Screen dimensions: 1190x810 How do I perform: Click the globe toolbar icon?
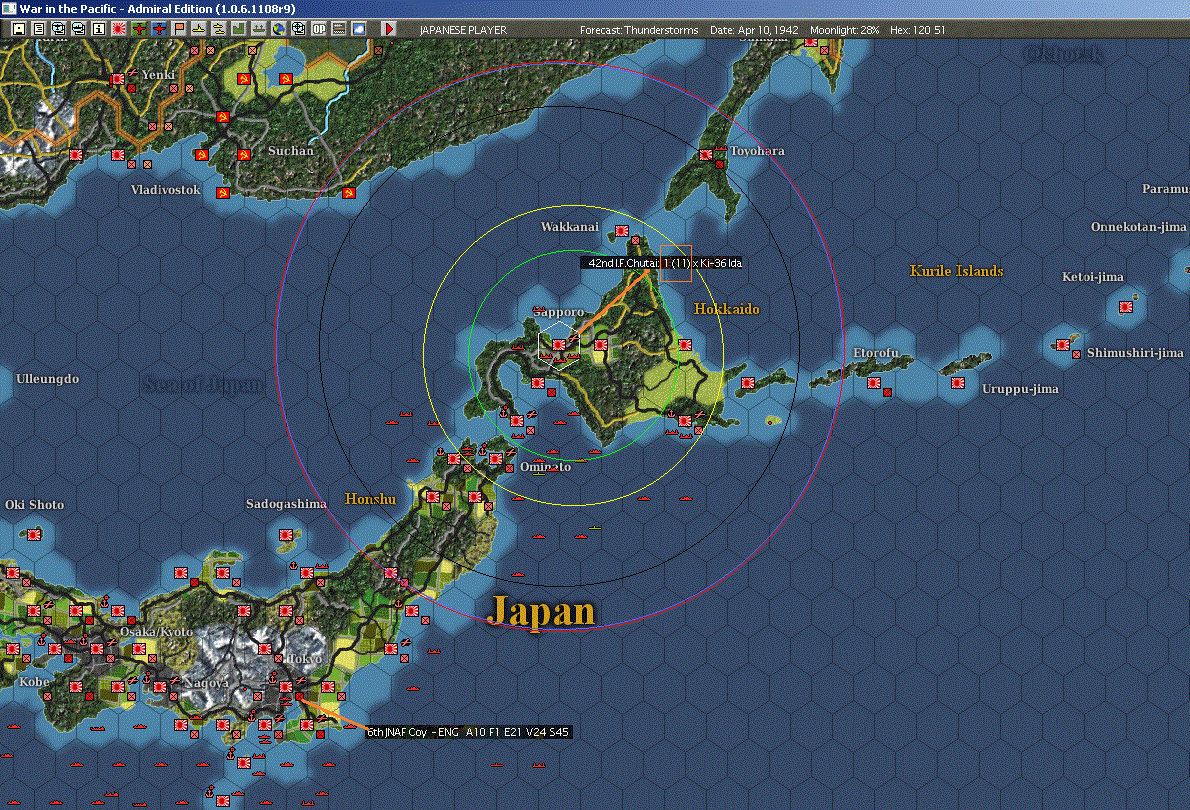coord(279,29)
